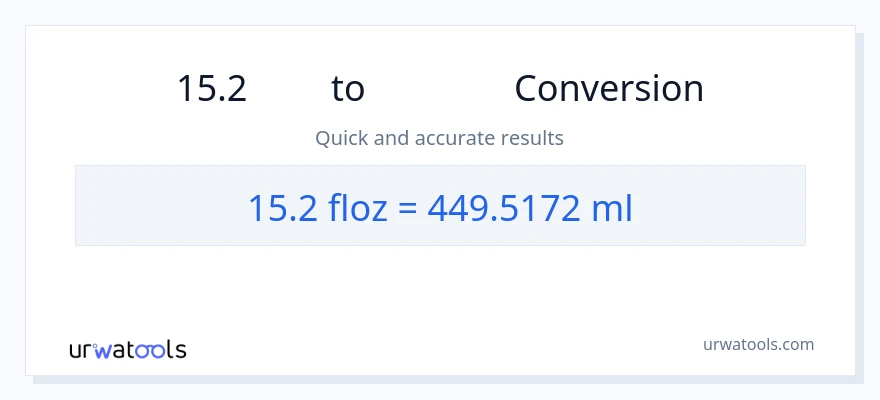Click the '15.2' number in the heading
The width and height of the screenshot is (880, 400).
pos(212,89)
